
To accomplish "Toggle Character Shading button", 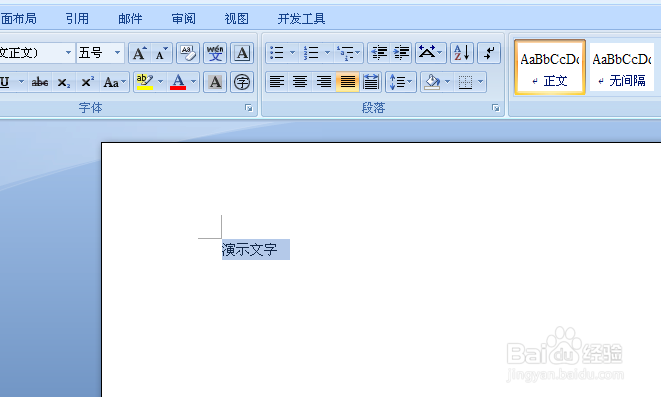I will pyautogui.click(x=215, y=82).
